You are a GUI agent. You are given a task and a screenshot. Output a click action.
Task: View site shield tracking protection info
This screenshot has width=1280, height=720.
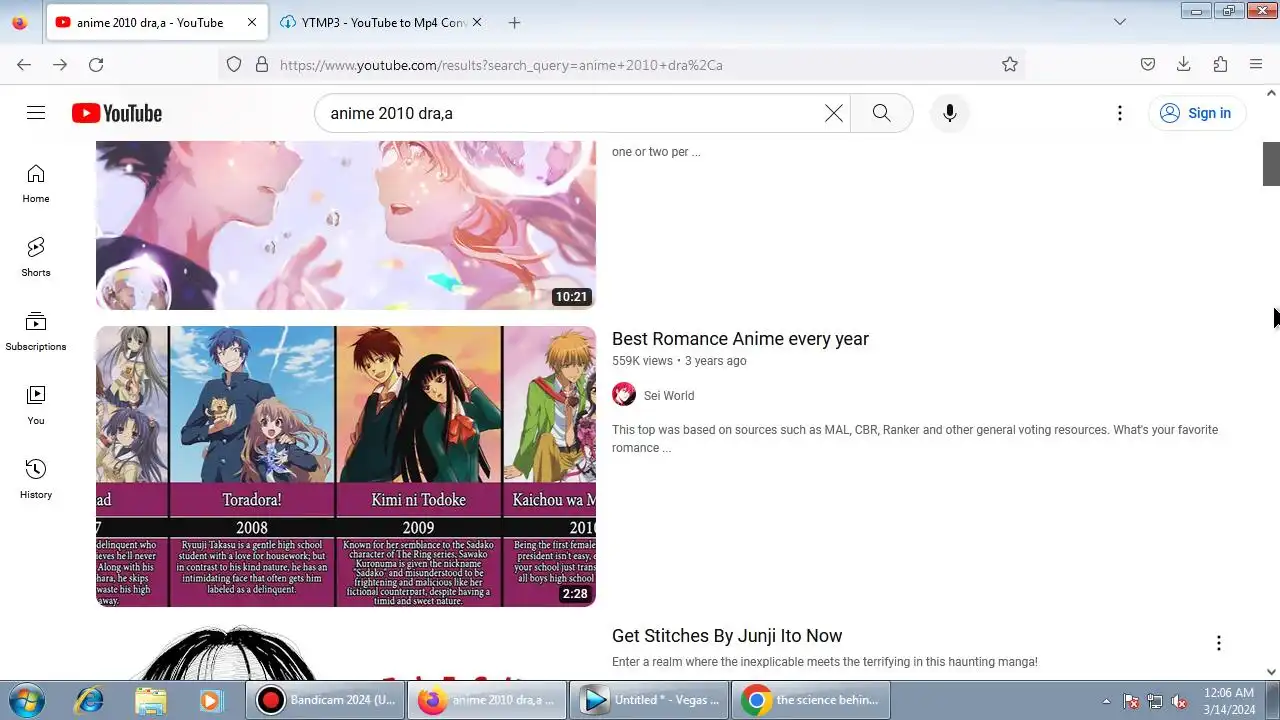pos(234,64)
